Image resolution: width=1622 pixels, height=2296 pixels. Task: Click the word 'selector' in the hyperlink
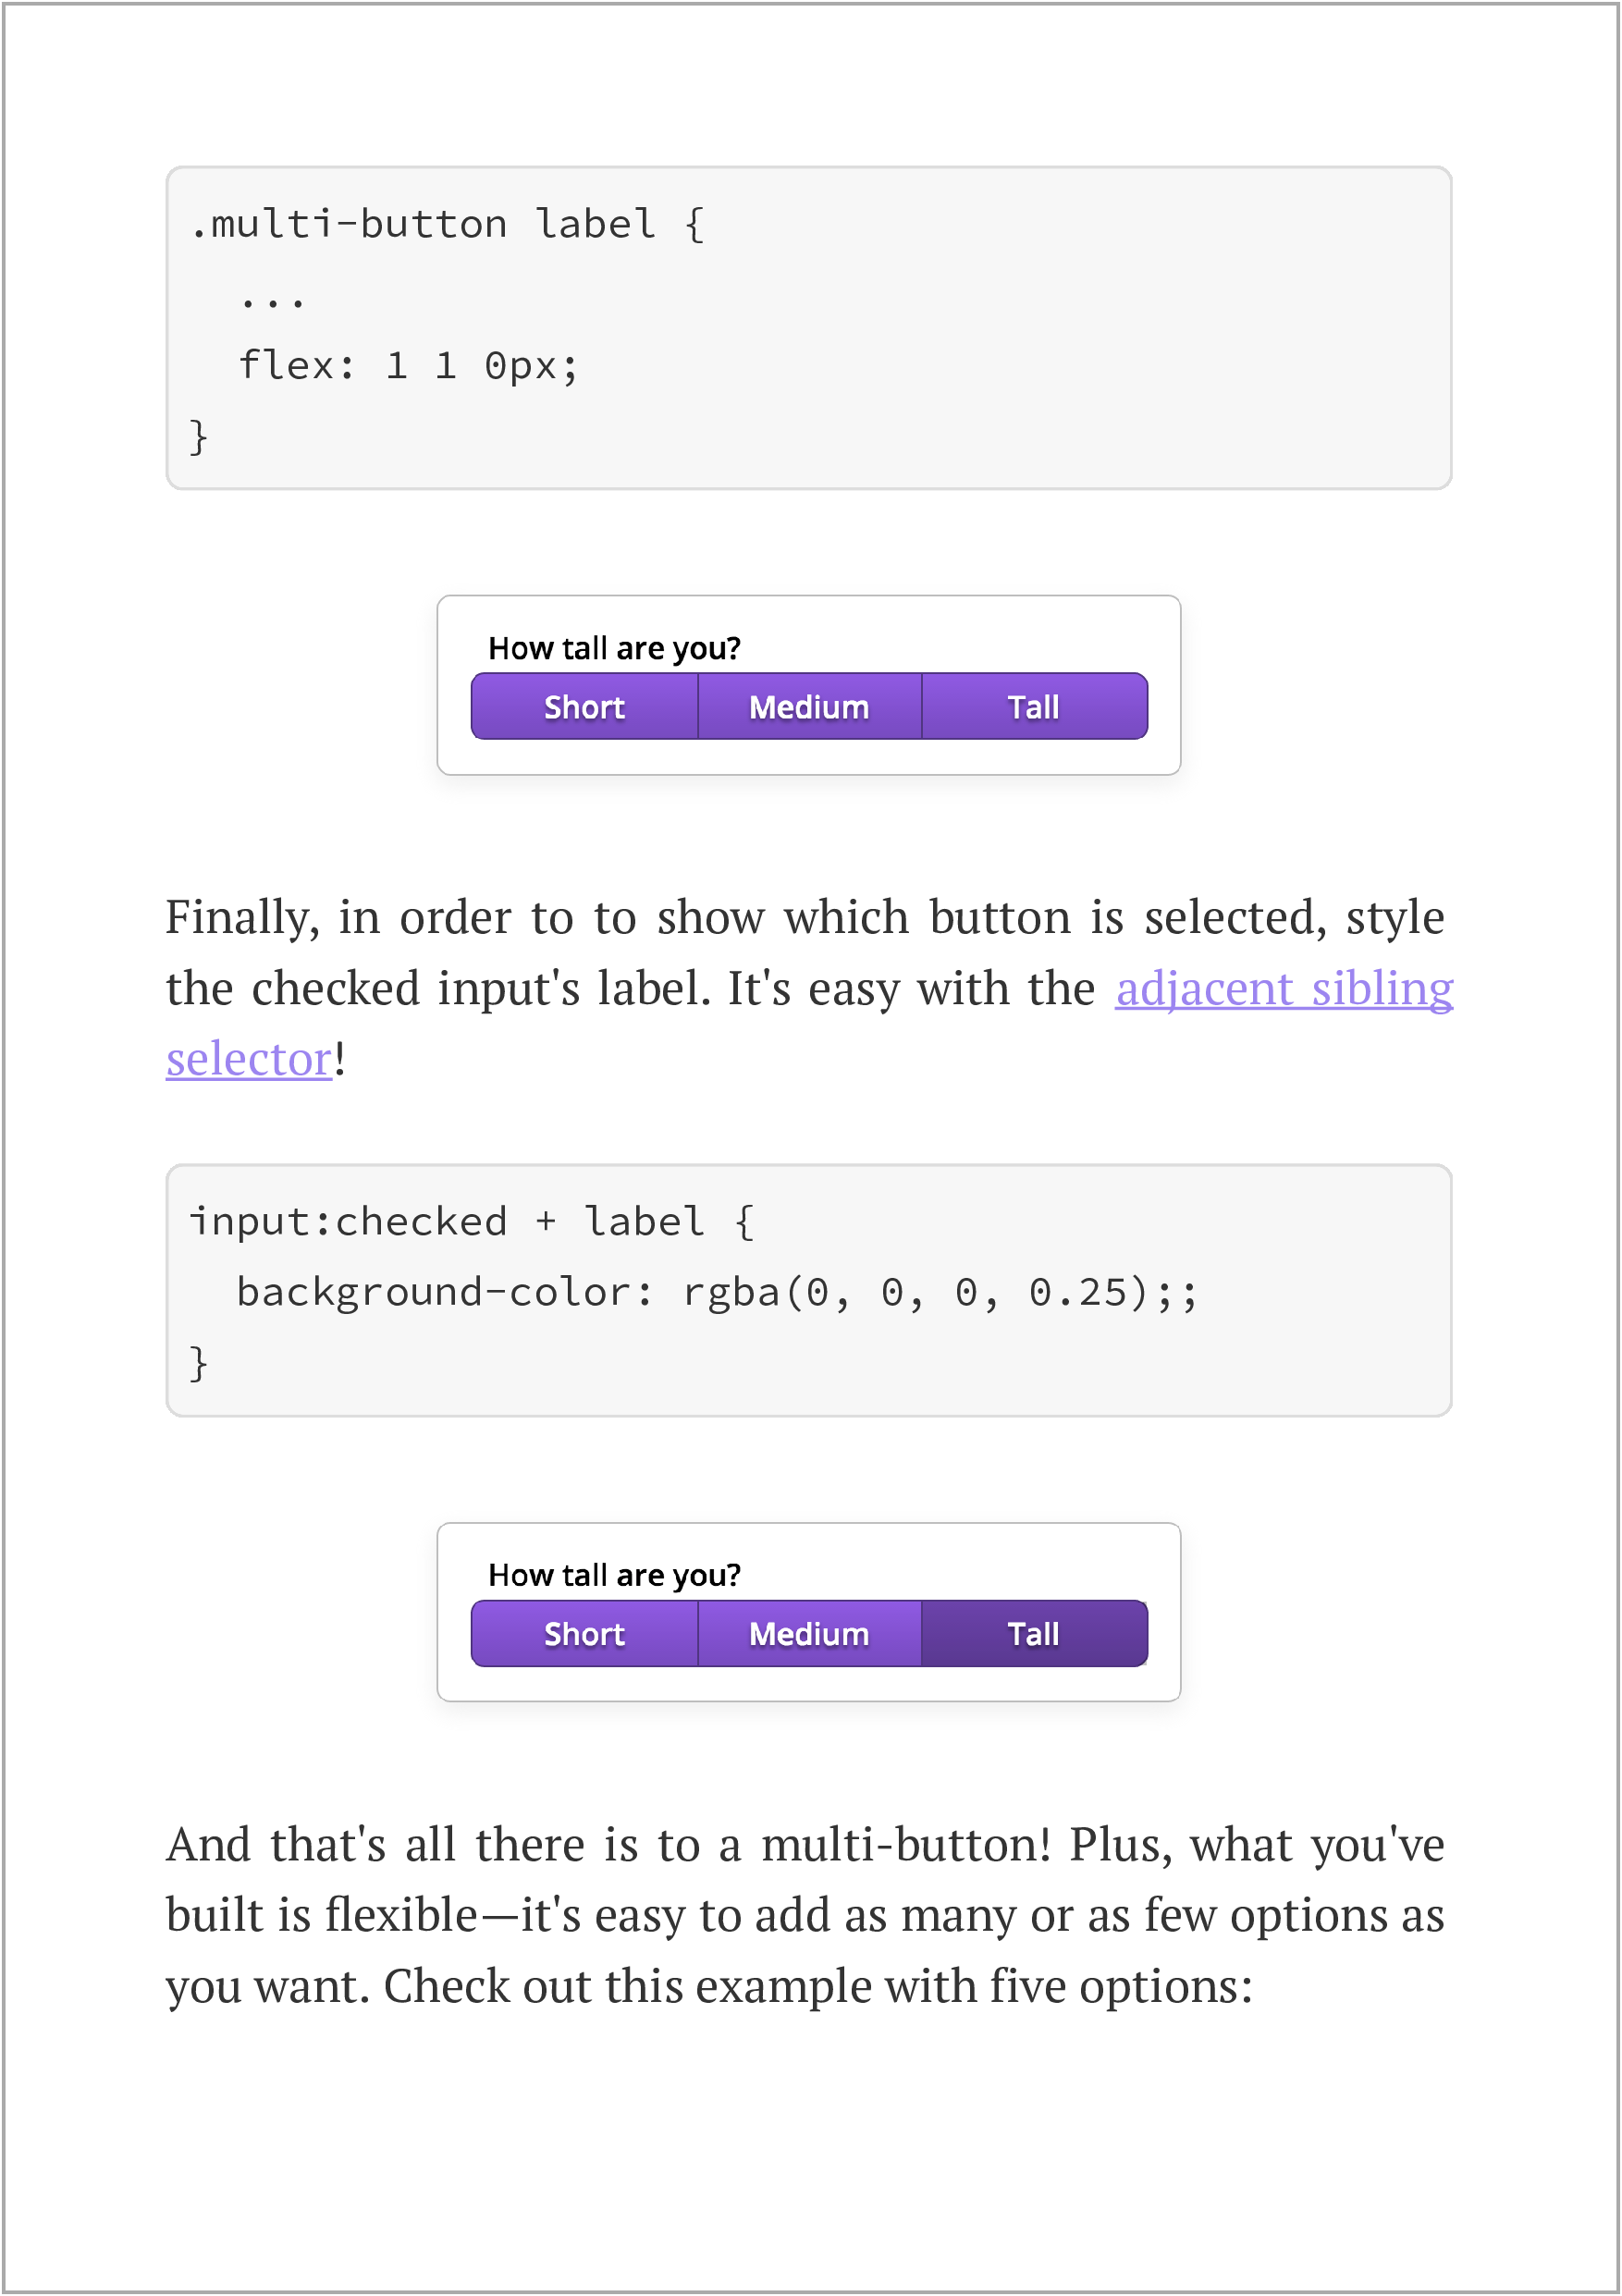point(247,1059)
